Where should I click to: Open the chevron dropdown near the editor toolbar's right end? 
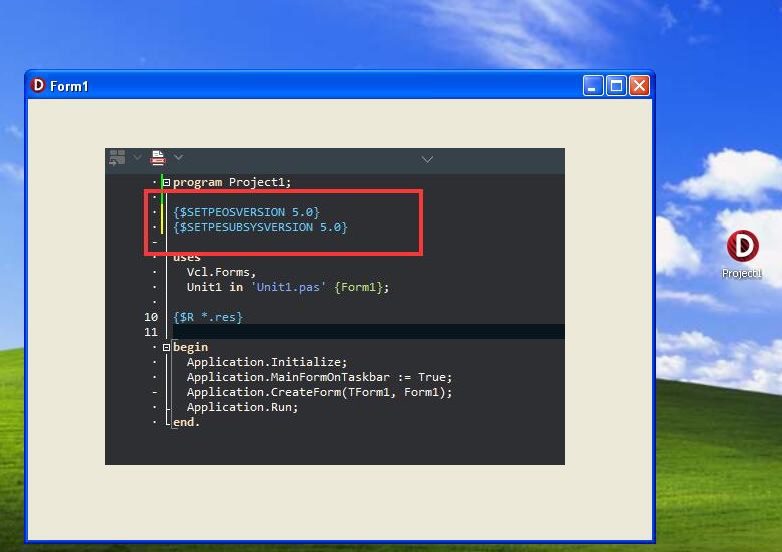click(427, 160)
